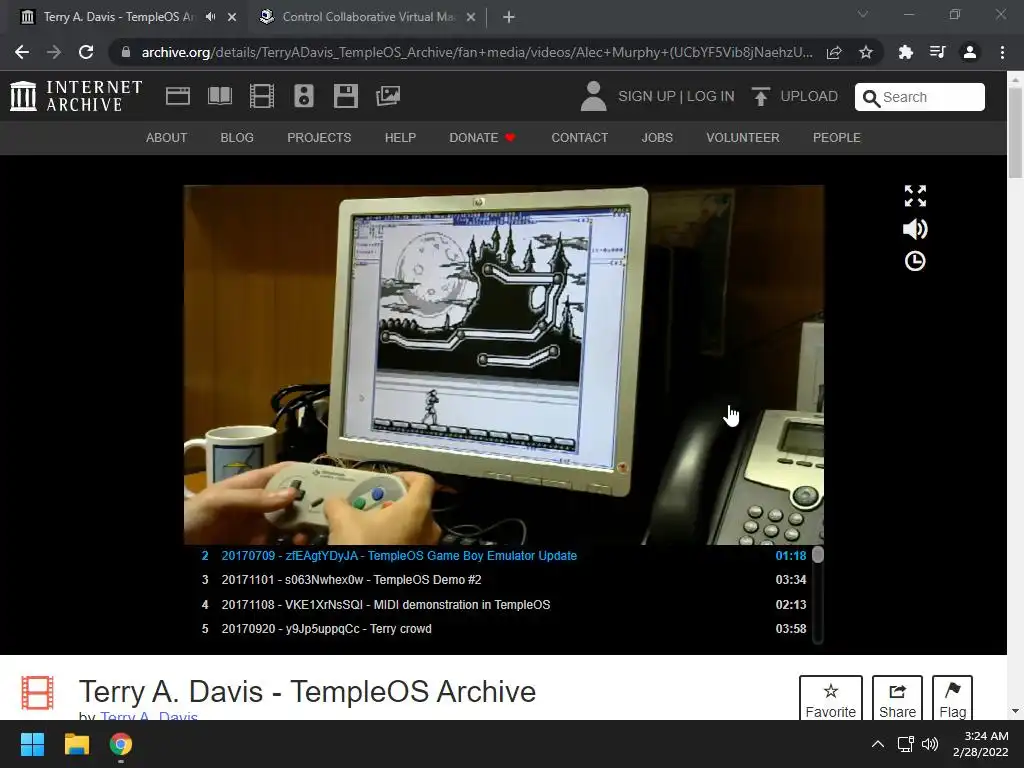Screen dimensions: 1024x768
Task: Open the DONATE menu item
Action: click(482, 138)
